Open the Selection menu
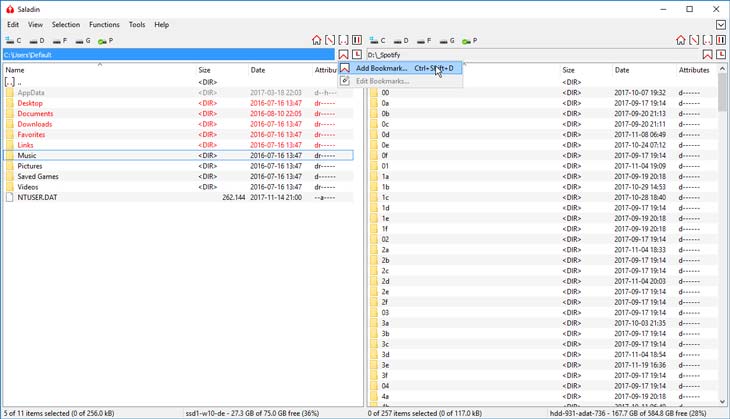730x419 pixels. coord(66,24)
